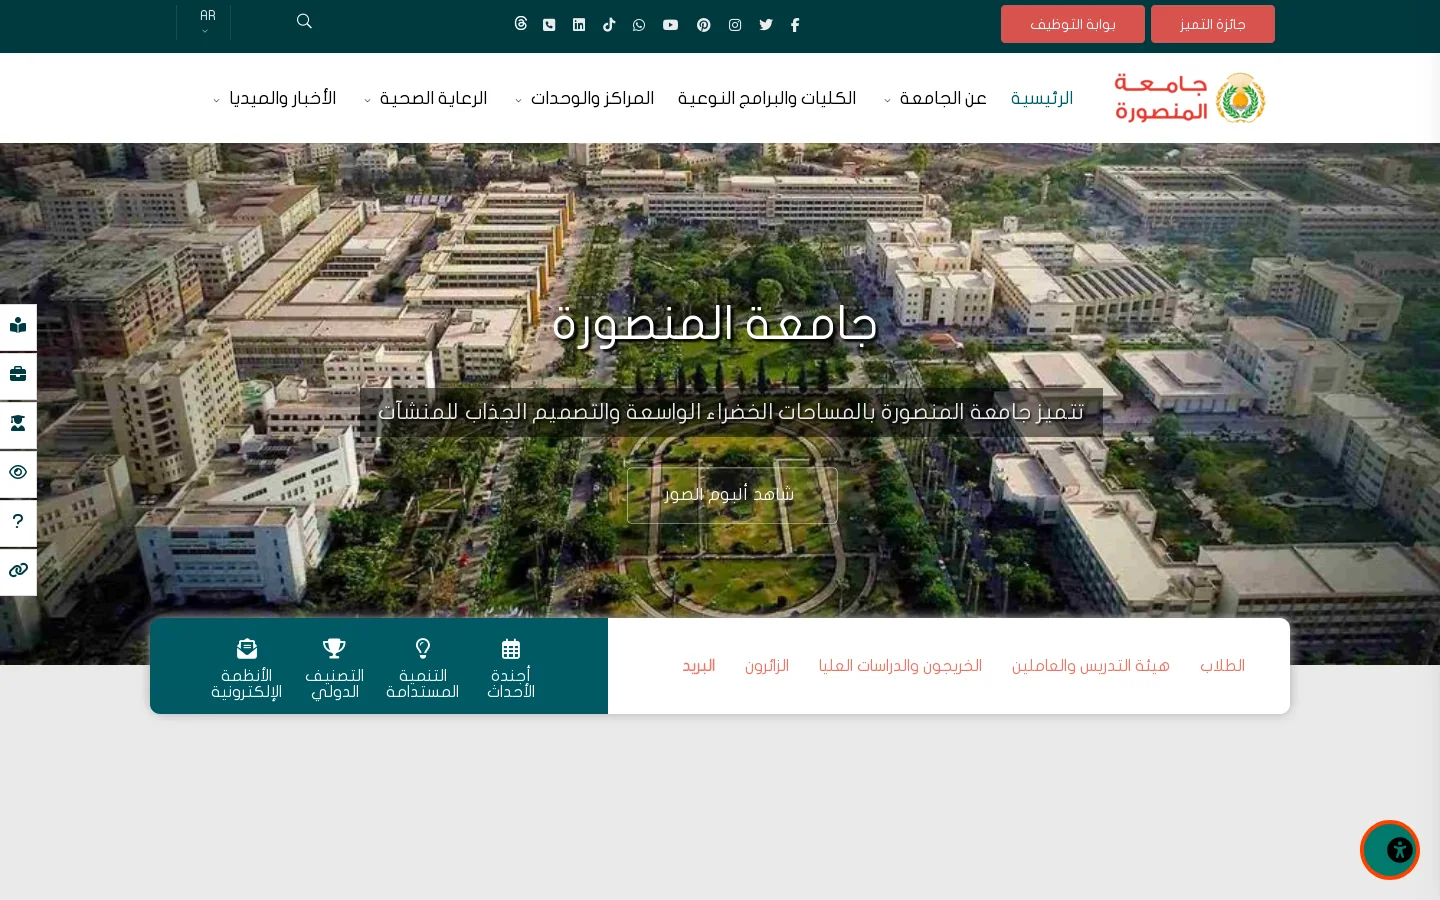
Task: Click بوابة التوظيف button
Action: pyautogui.click(x=1073, y=24)
